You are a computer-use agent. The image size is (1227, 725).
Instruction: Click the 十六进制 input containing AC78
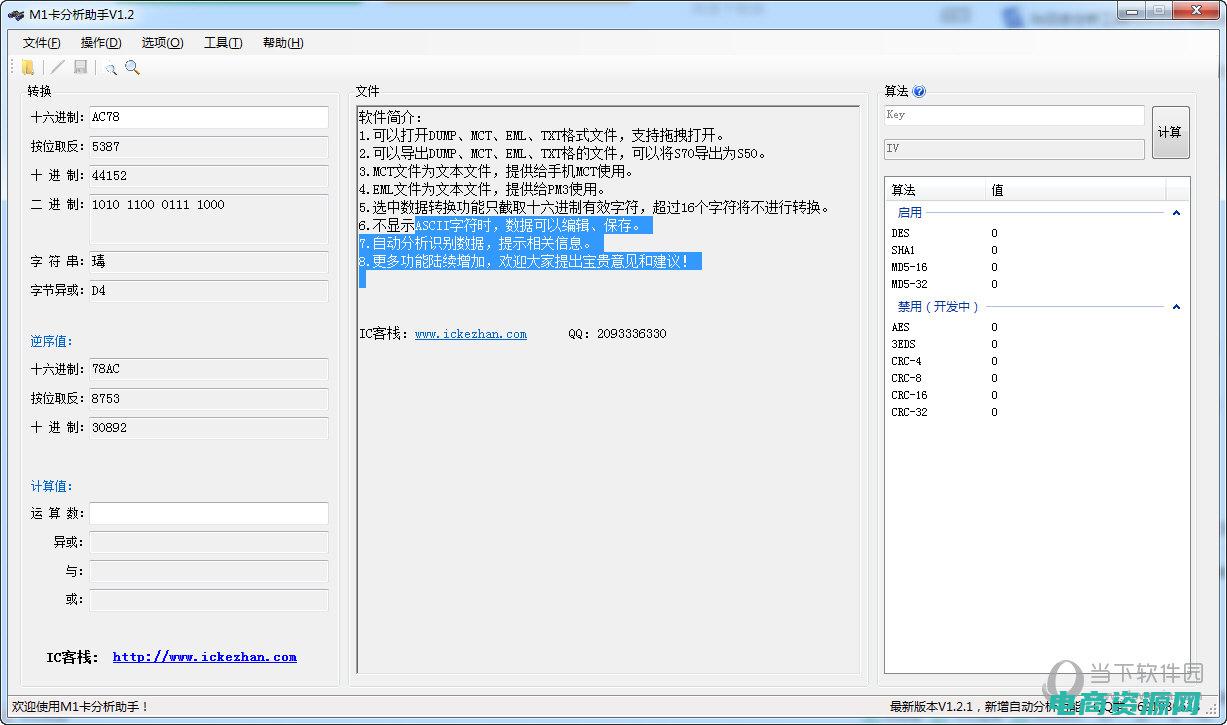208,117
